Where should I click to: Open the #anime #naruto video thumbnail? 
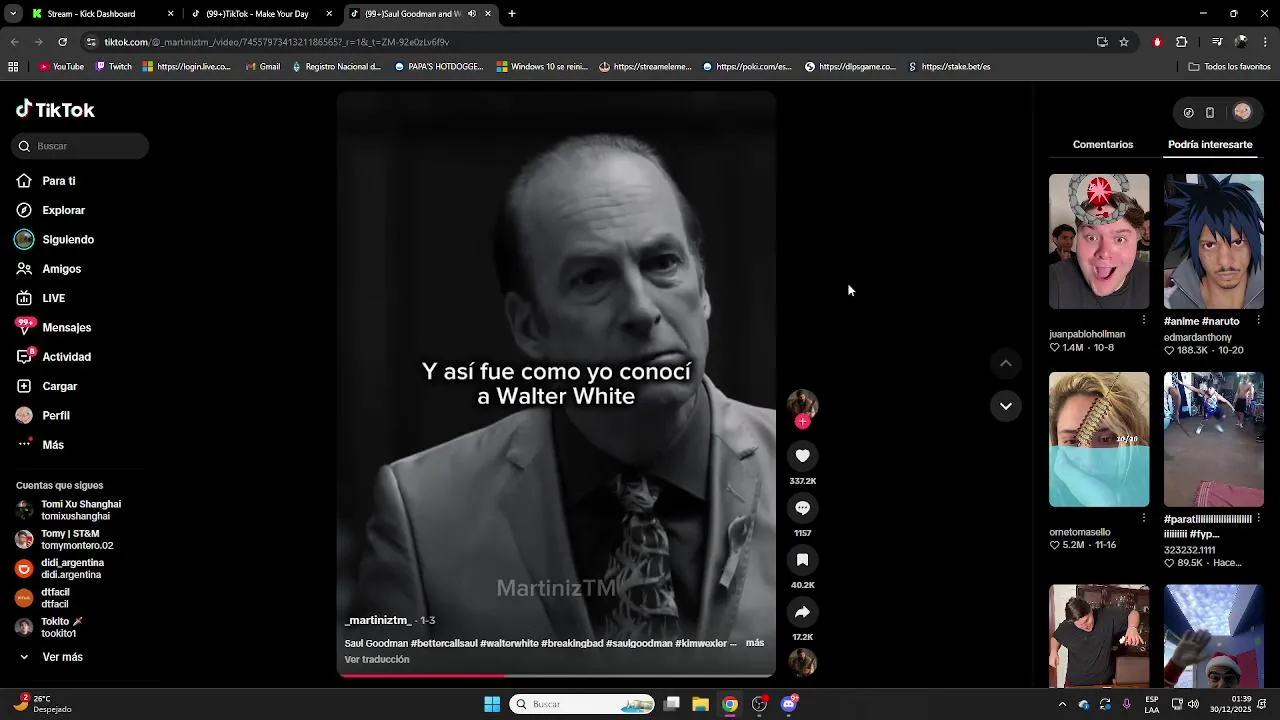tap(1214, 241)
